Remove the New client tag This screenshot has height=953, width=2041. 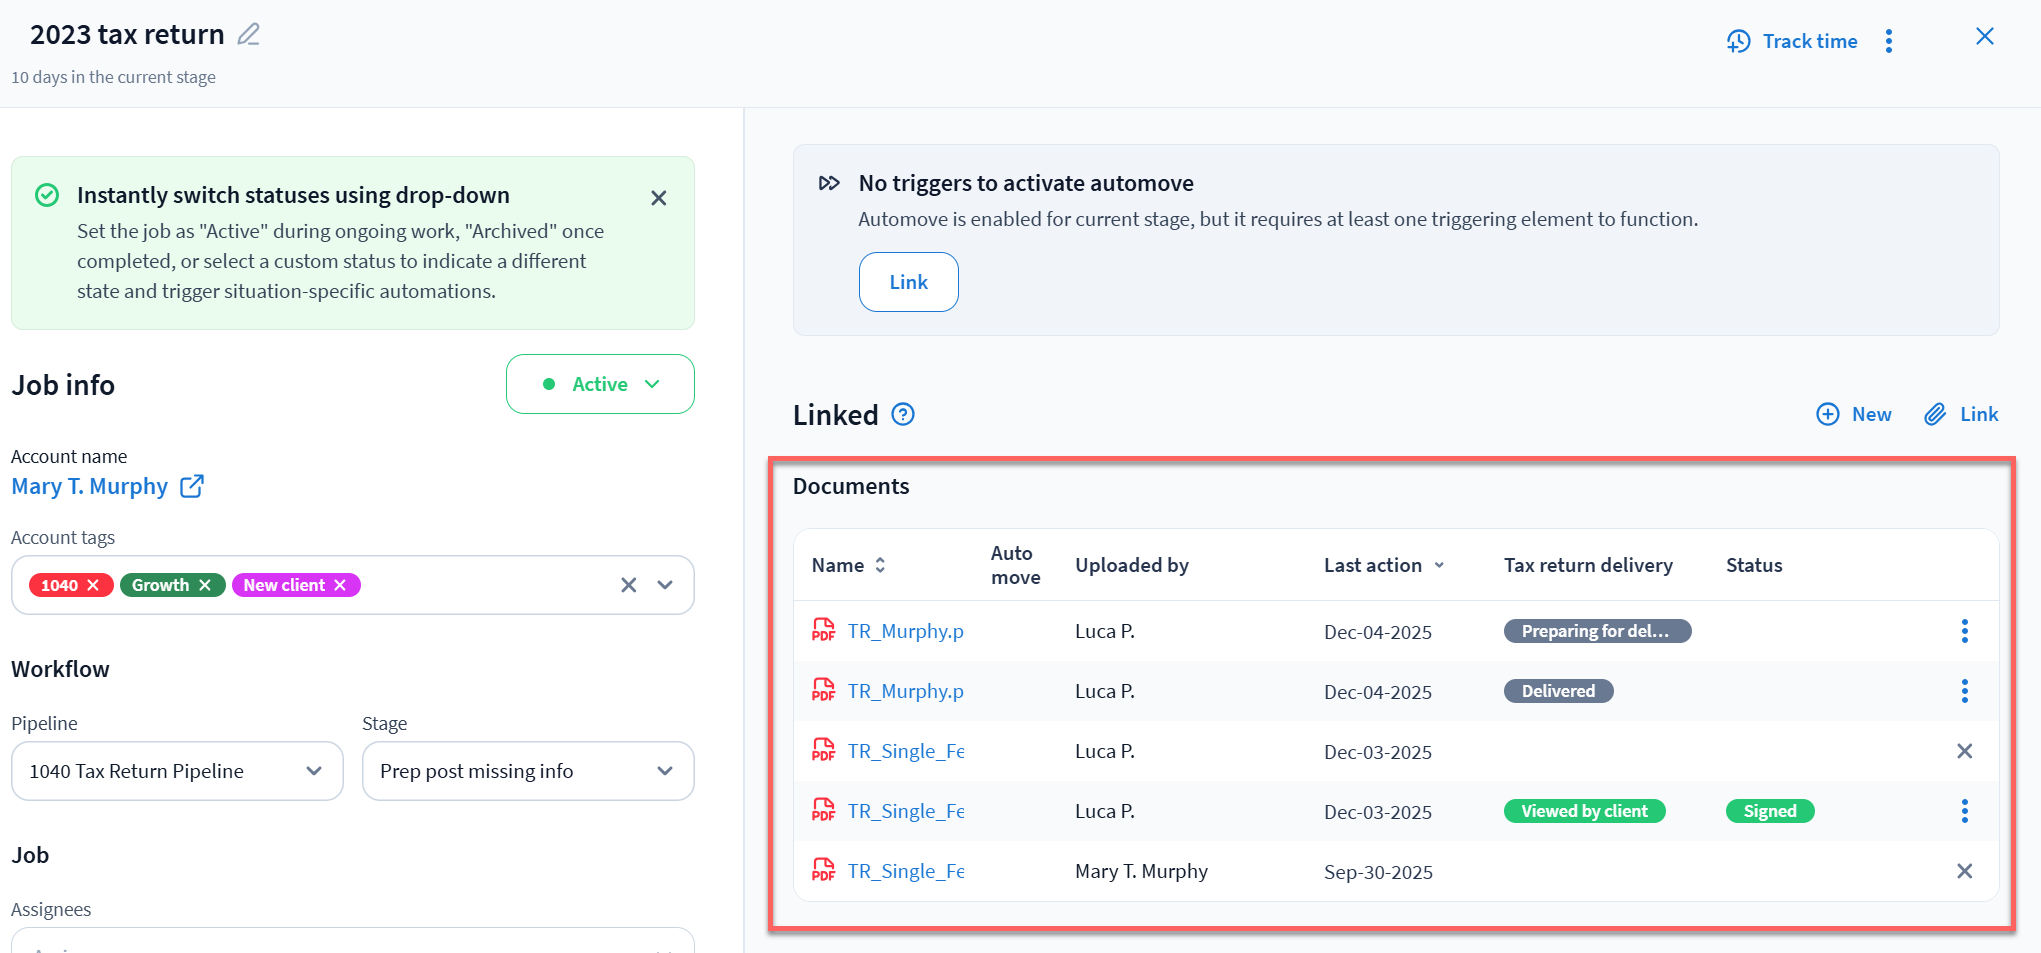pyautogui.click(x=340, y=585)
